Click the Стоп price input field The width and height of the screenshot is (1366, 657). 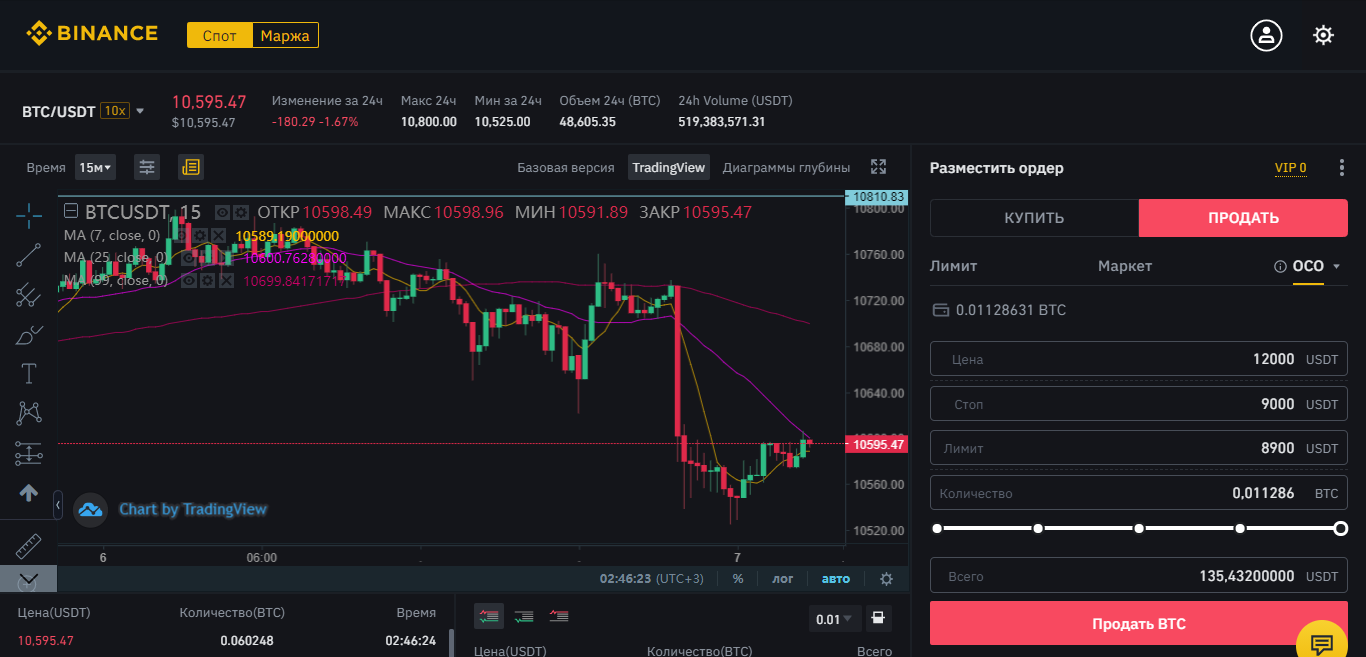click(1139, 404)
